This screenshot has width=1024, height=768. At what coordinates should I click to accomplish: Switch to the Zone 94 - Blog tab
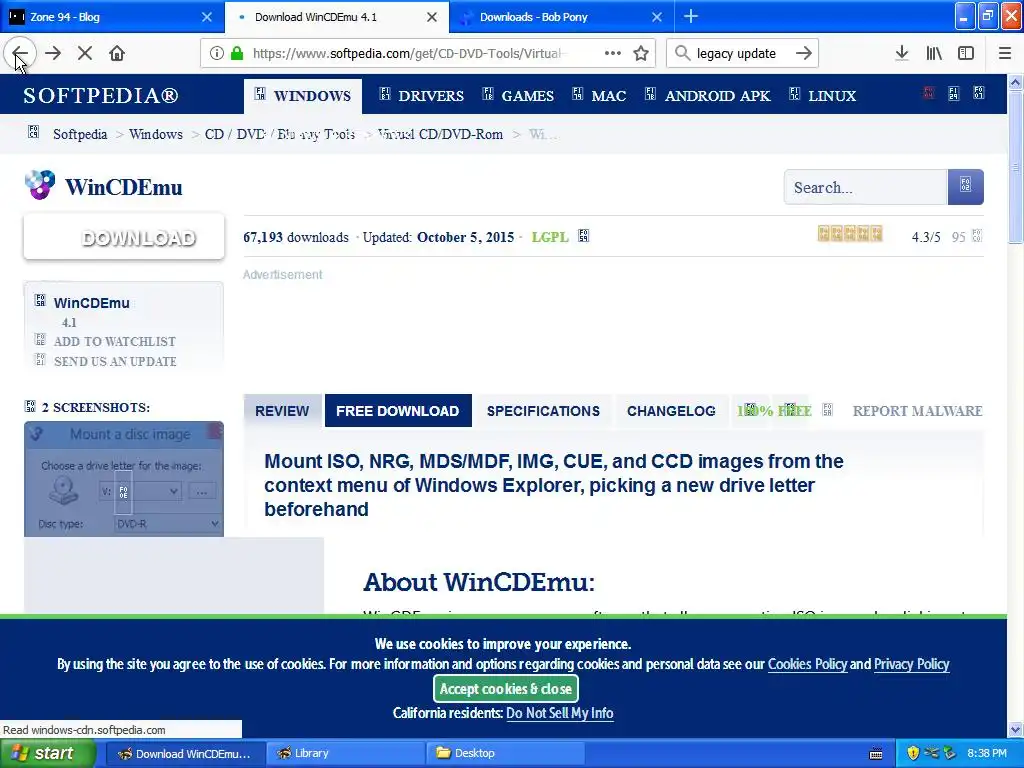point(112,17)
